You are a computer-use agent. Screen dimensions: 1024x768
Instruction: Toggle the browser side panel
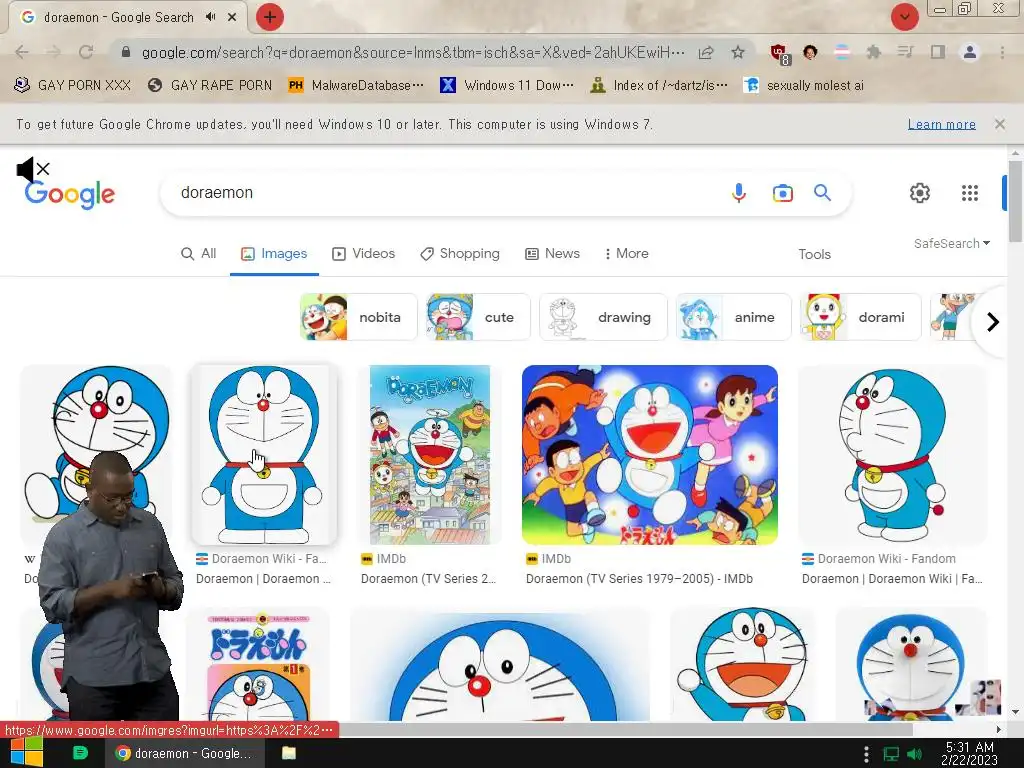[938, 52]
